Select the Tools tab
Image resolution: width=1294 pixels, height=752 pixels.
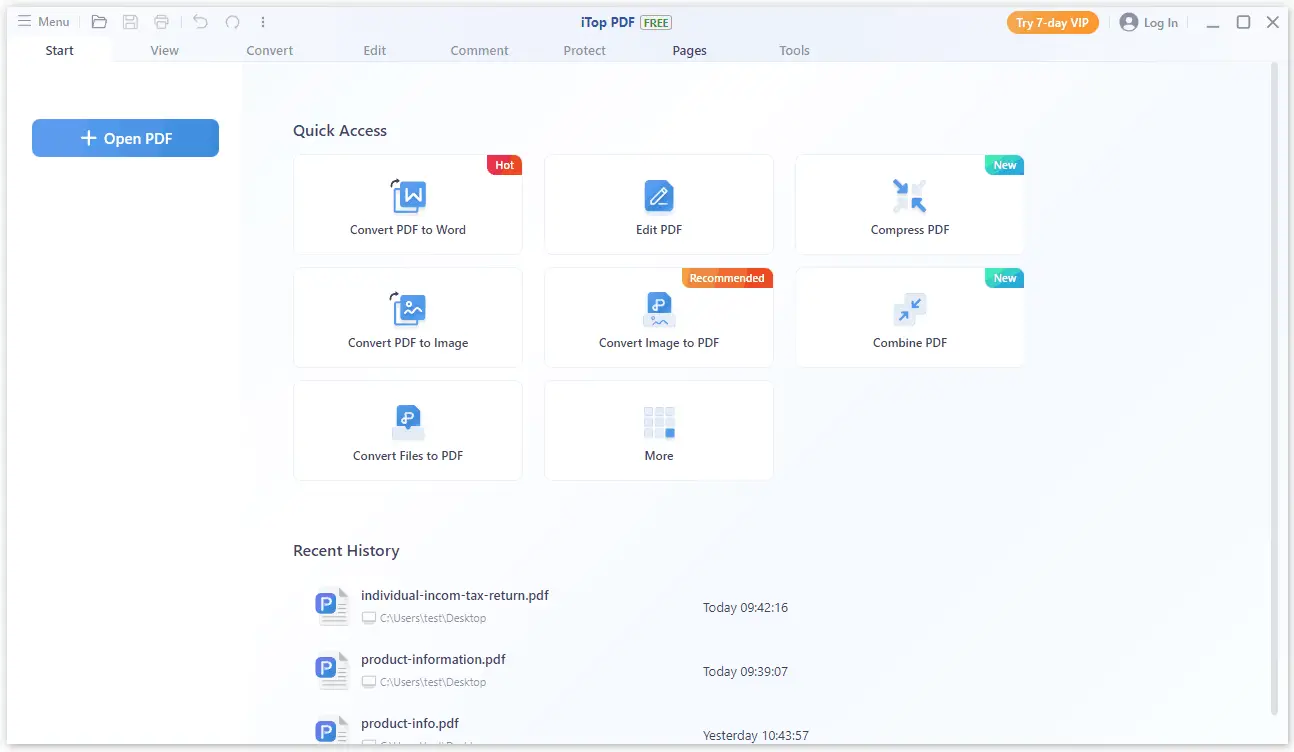point(795,50)
